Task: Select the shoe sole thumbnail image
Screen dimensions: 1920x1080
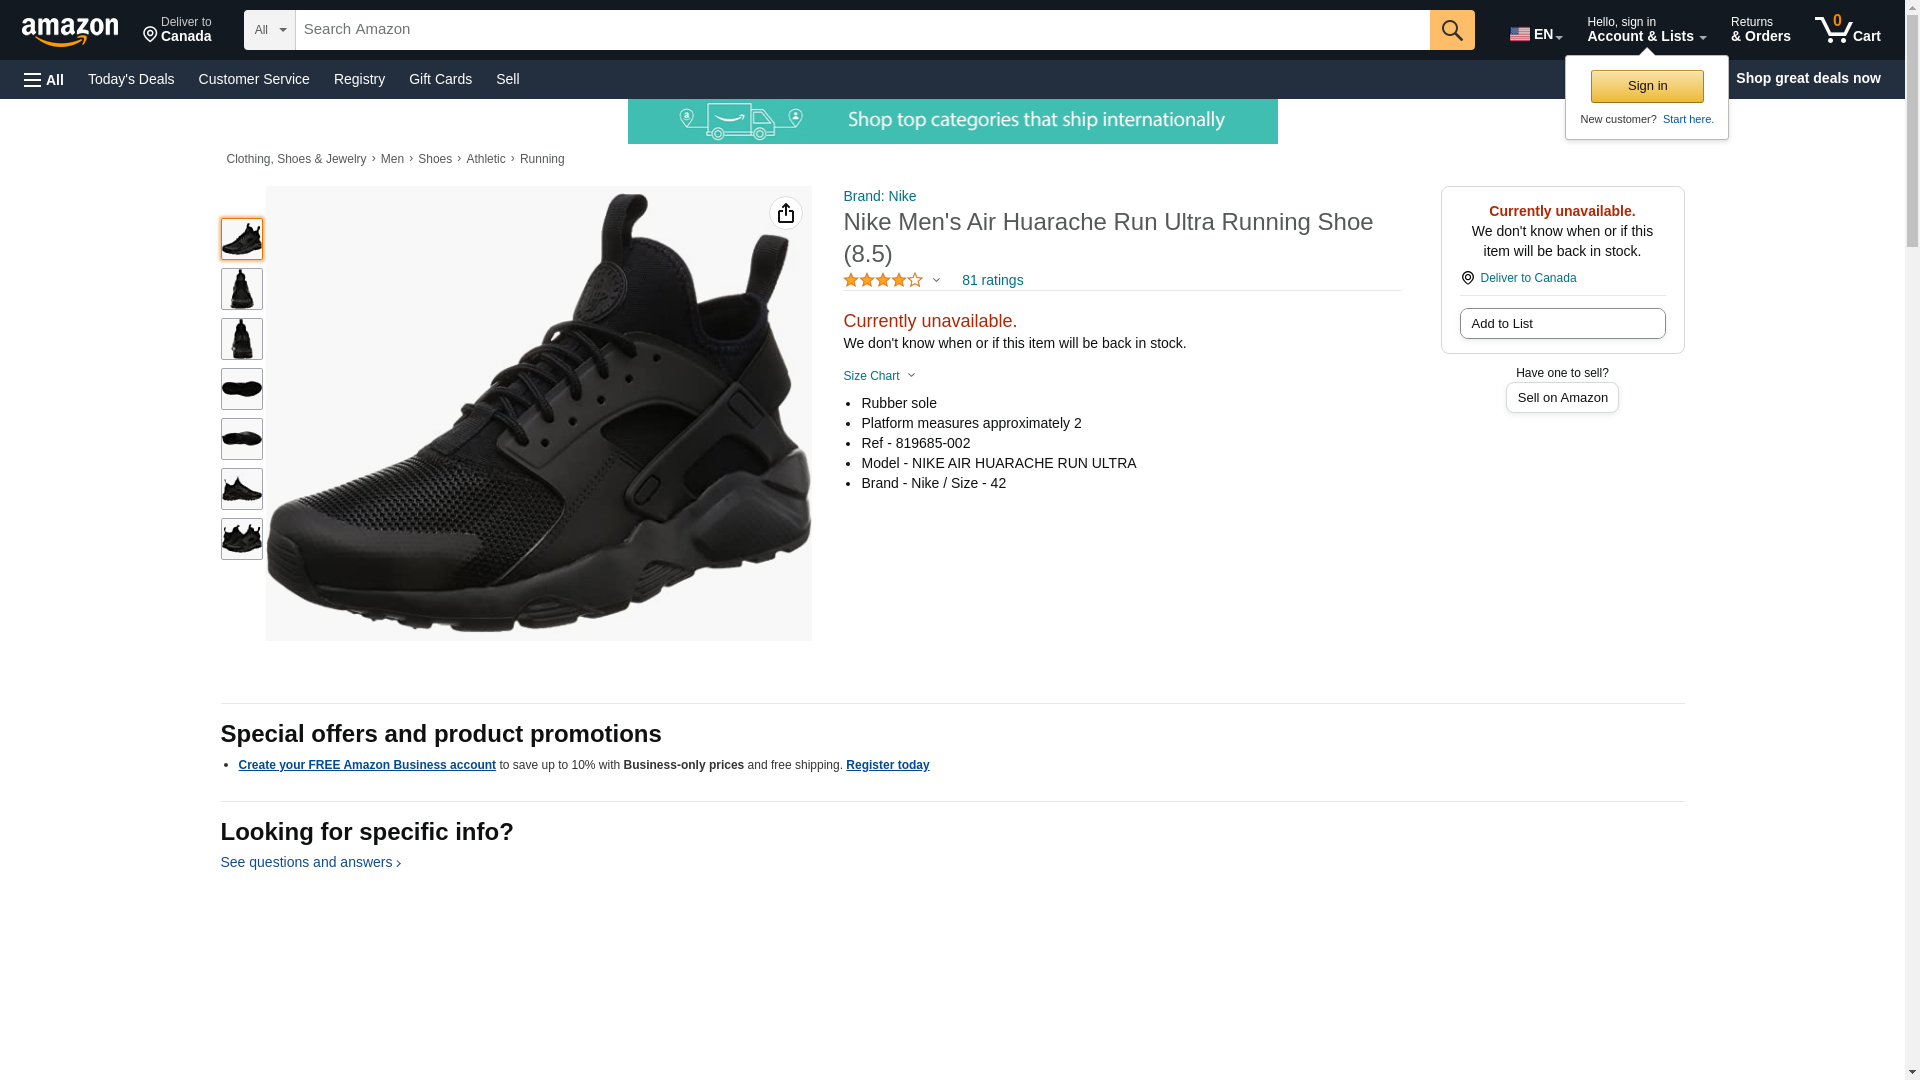Action: click(x=242, y=389)
